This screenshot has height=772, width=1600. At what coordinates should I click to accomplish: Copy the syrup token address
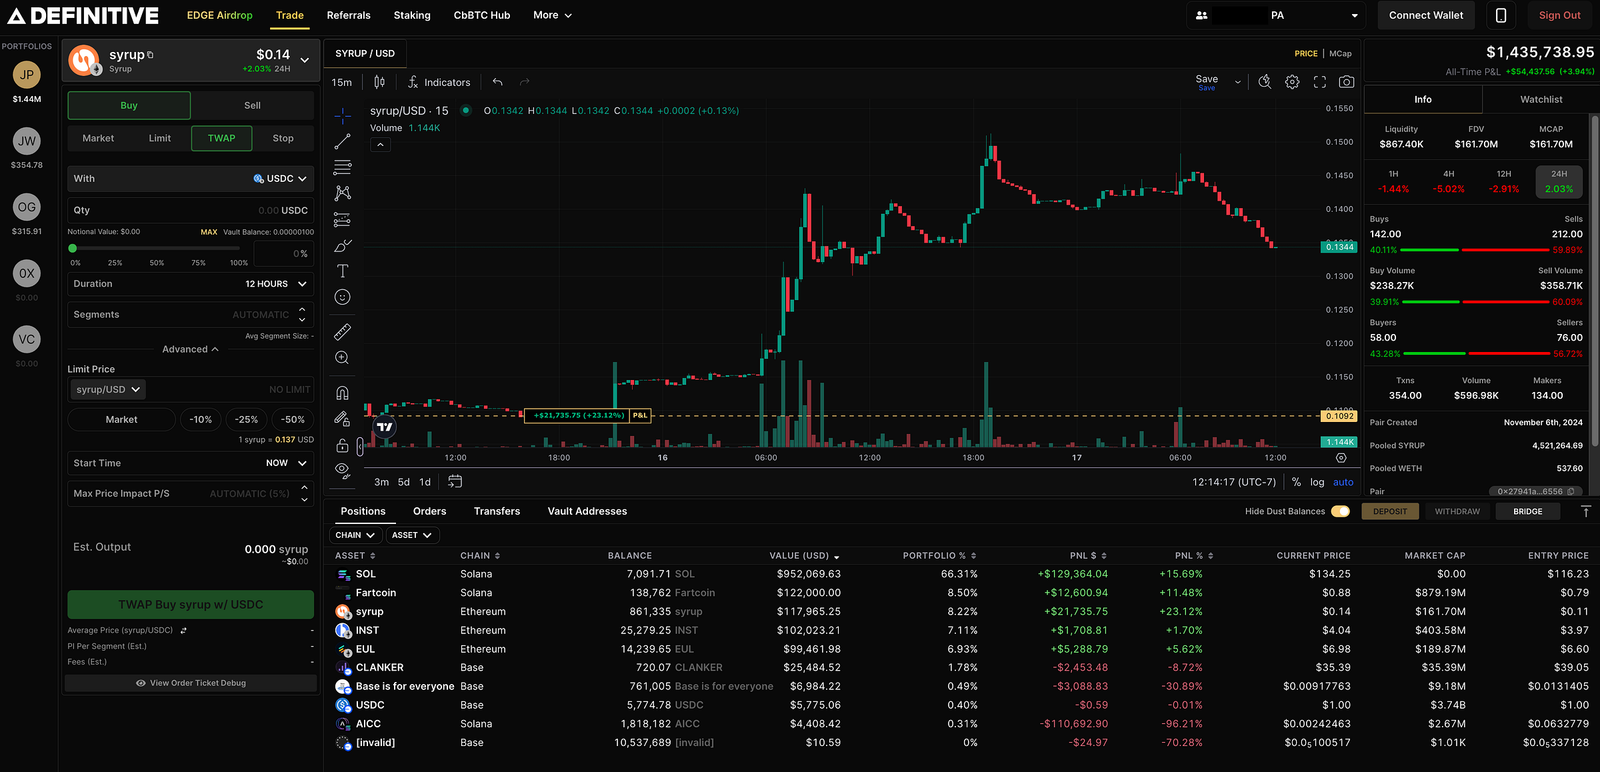[x=151, y=55]
